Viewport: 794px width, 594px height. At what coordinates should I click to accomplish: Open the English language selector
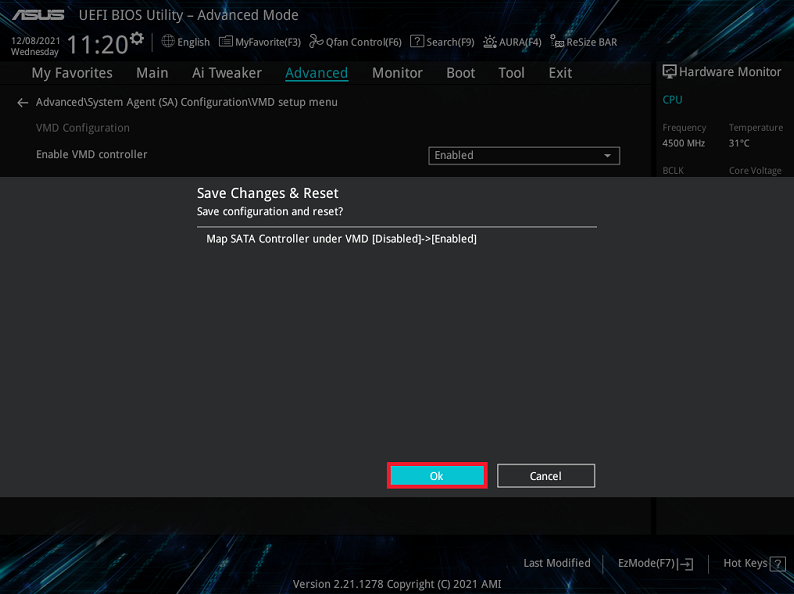(186, 42)
